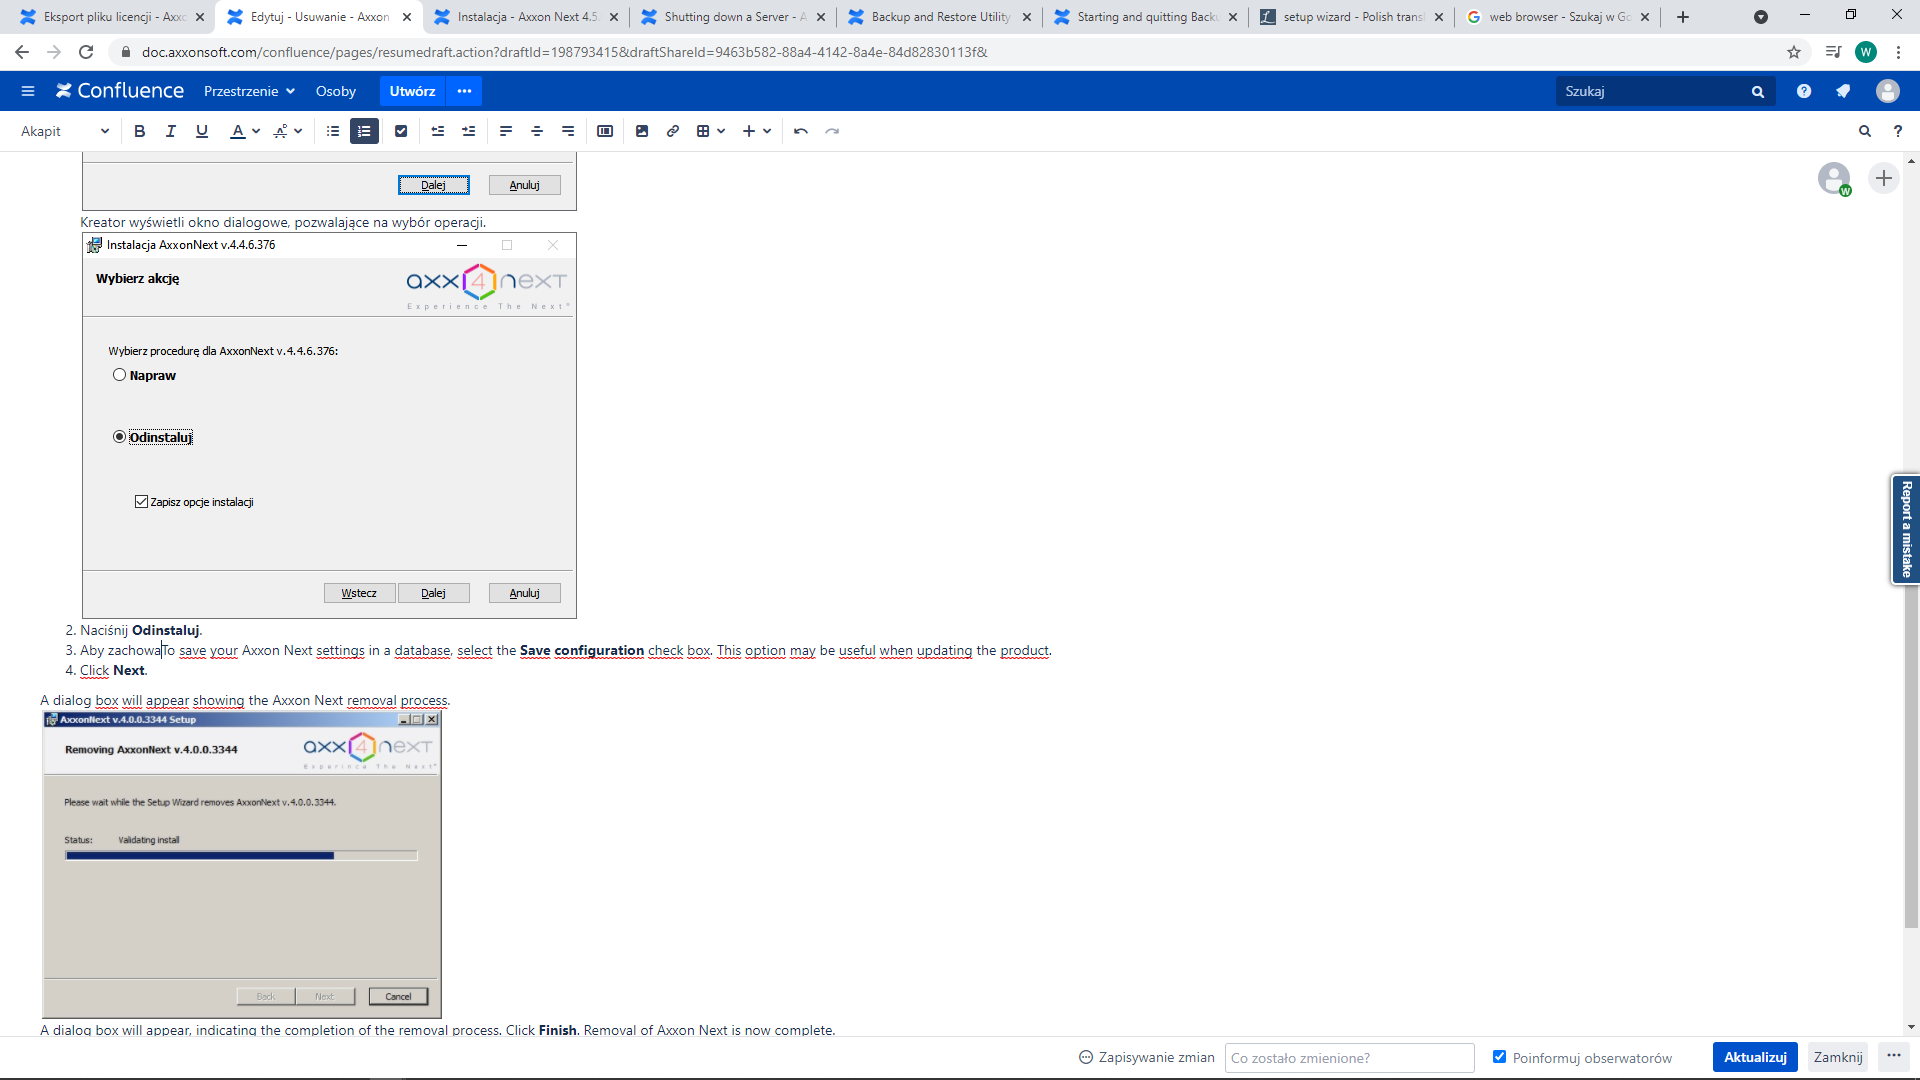
Task: Toggle bold formatting in the editor toolbar
Action: coord(140,131)
